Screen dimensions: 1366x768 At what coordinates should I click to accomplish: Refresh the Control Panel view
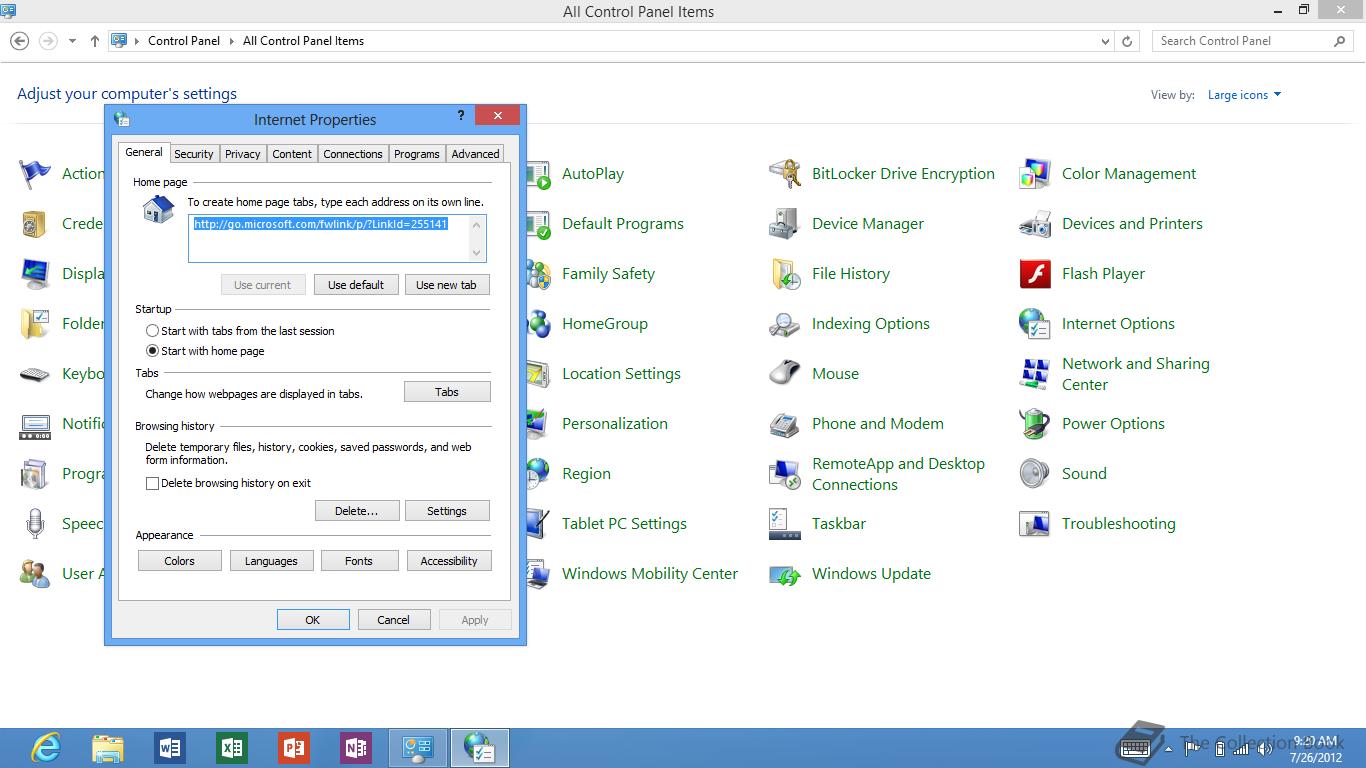click(x=1127, y=41)
